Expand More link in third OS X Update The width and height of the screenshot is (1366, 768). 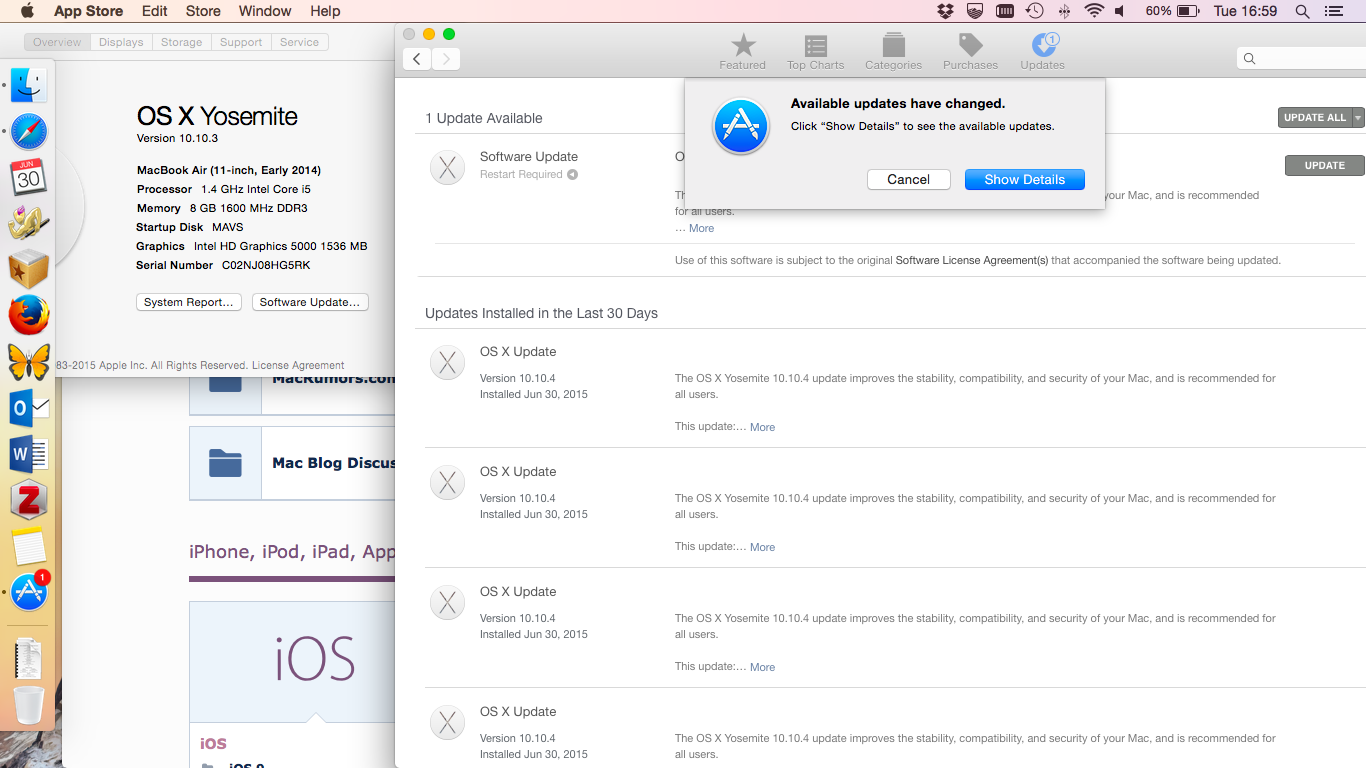tap(762, 667)
